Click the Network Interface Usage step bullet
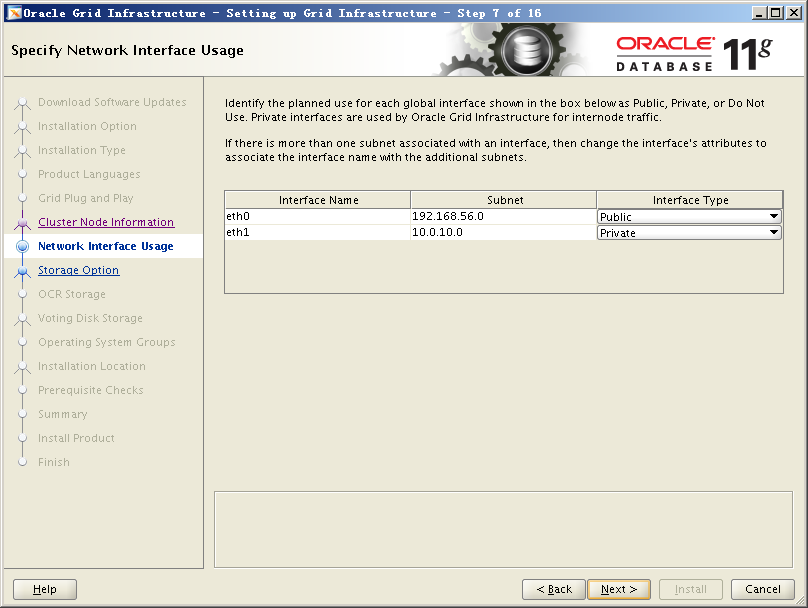Screen dimensions: 808x608 coord(22,247)
